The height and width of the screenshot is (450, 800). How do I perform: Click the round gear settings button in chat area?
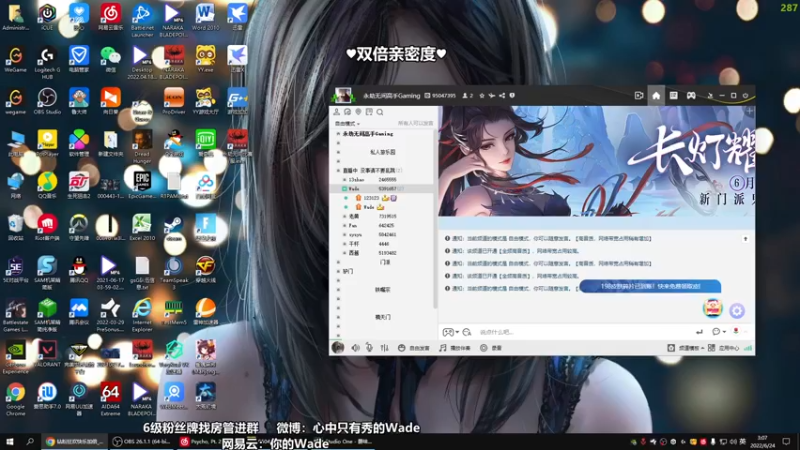click(737, 310)
